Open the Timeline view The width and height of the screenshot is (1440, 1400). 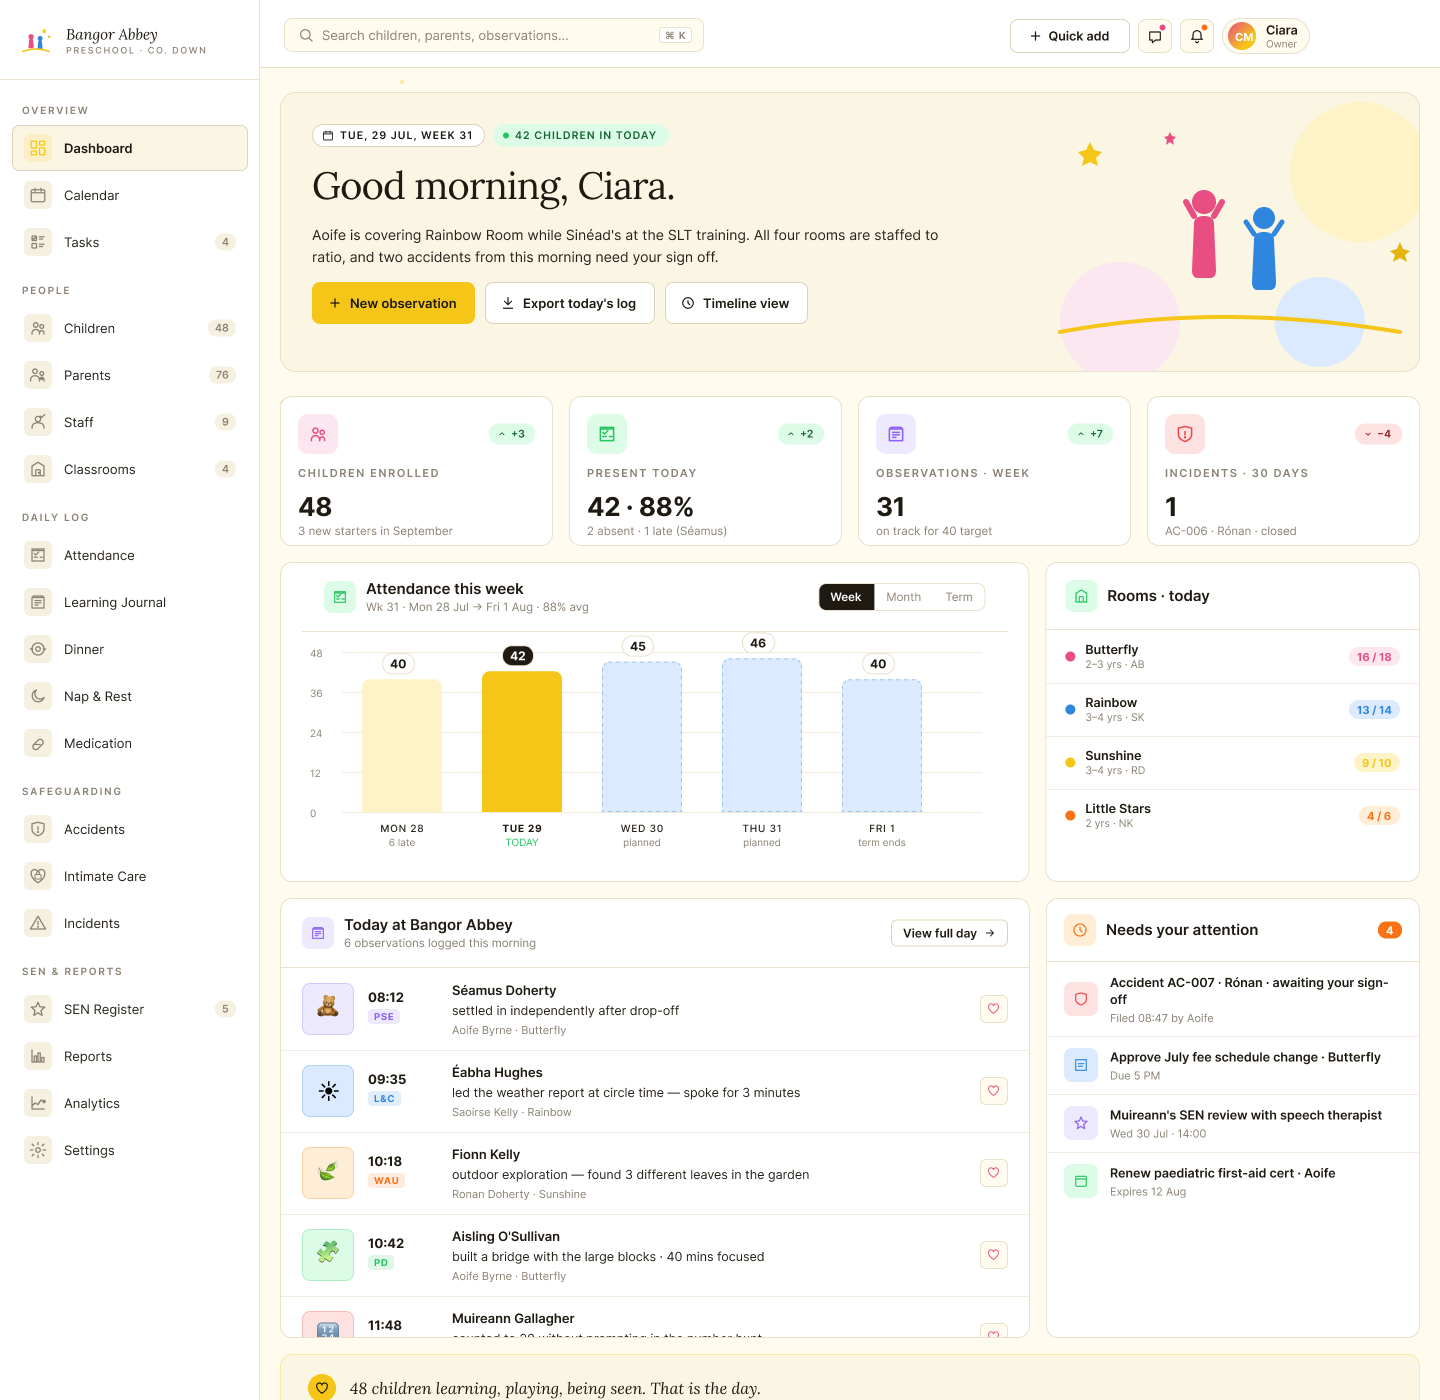click(x=736, y=303)
